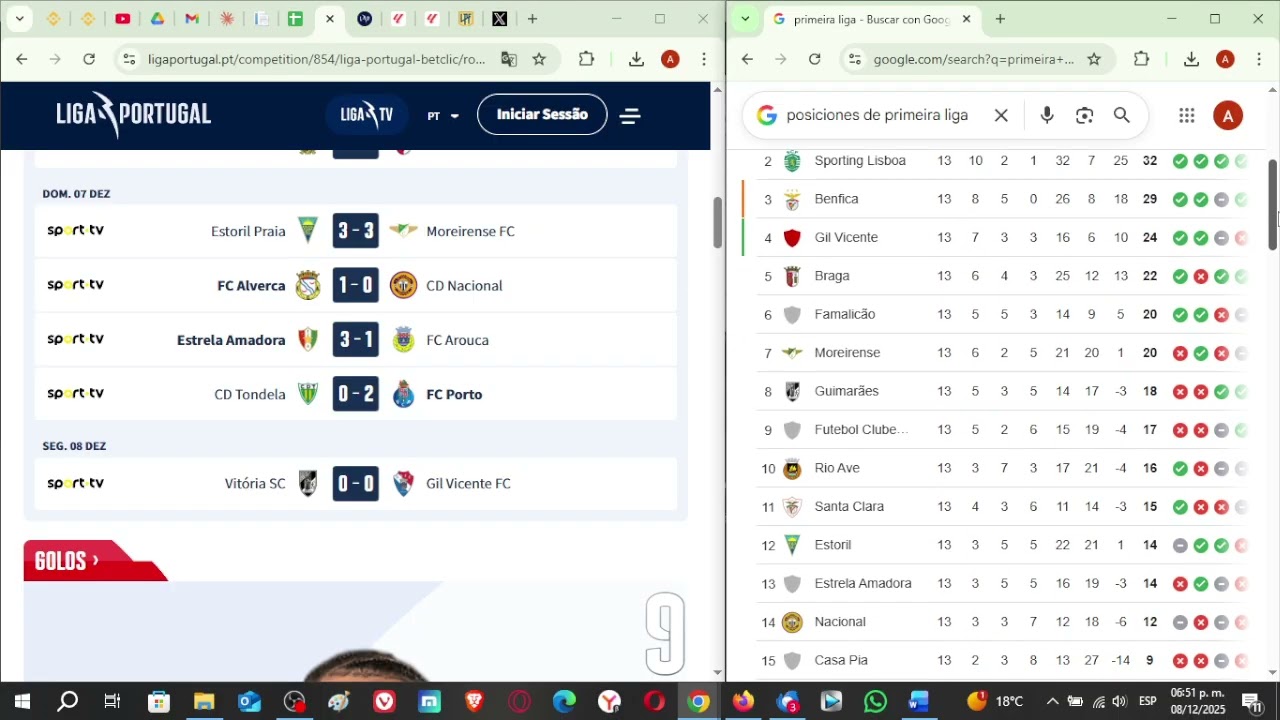
Task: Open Liga TV link
Action: point(367,115)
